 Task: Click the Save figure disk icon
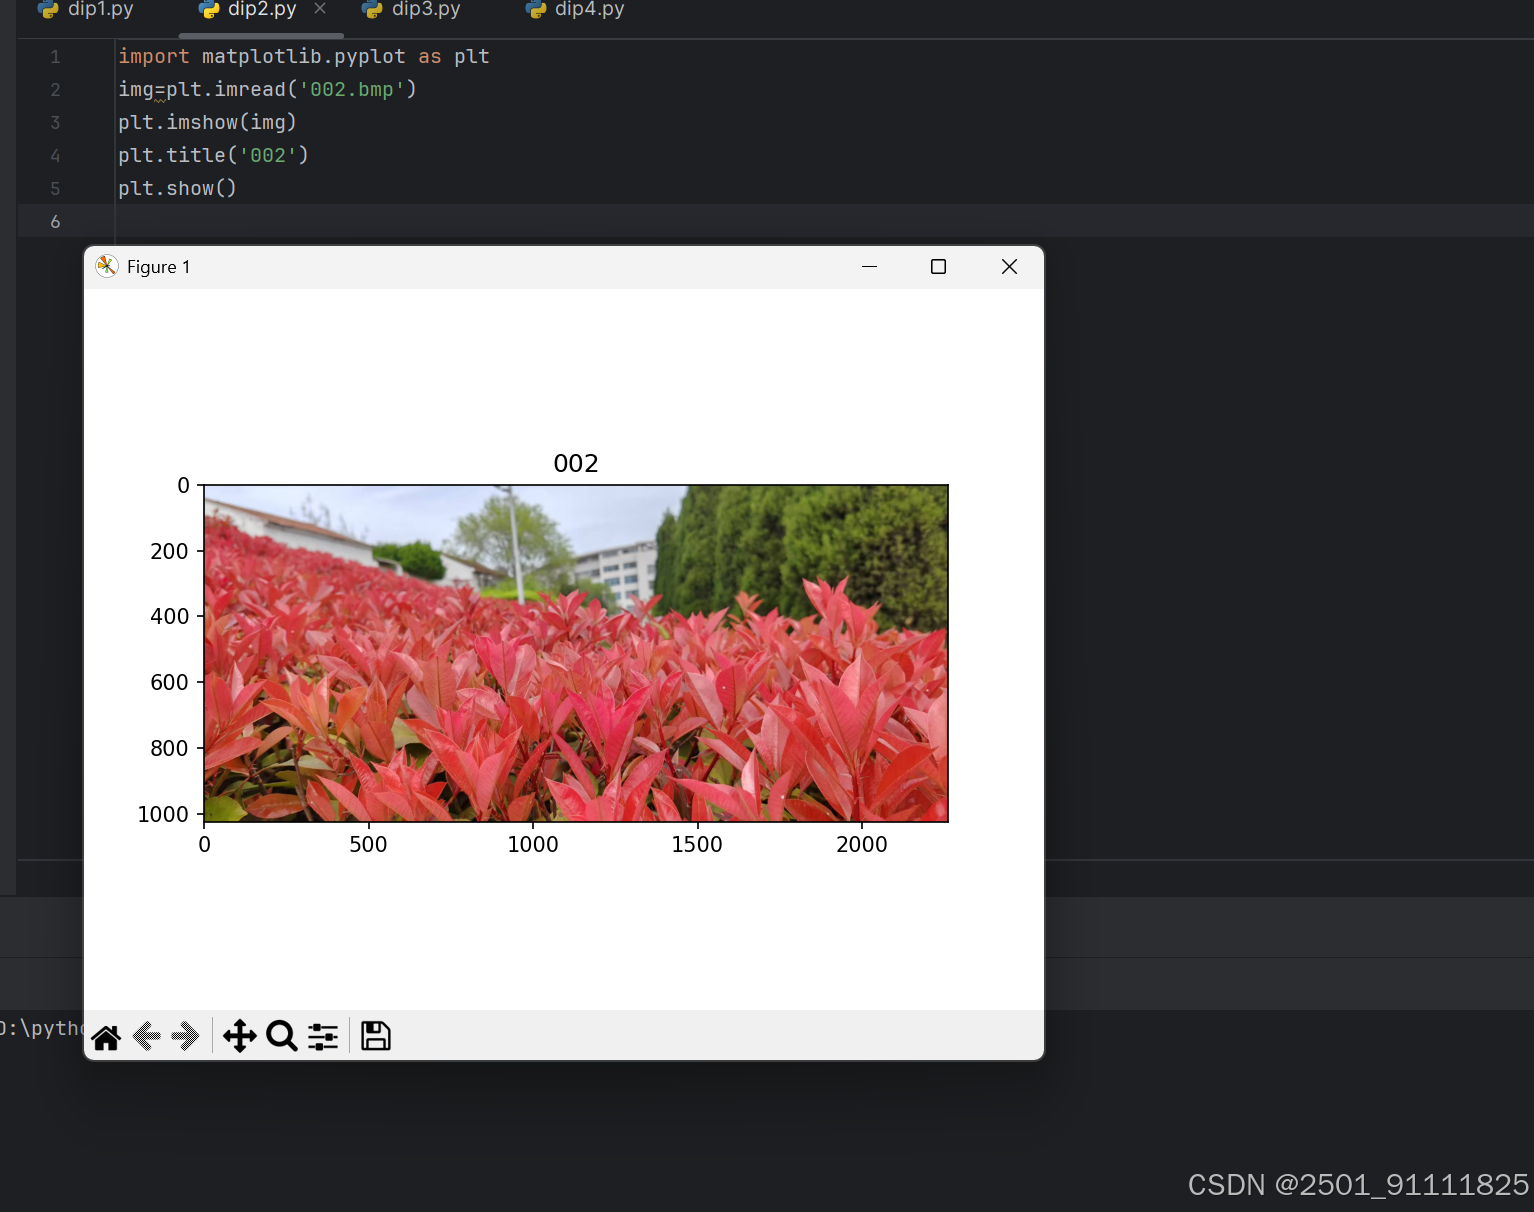375,1037
